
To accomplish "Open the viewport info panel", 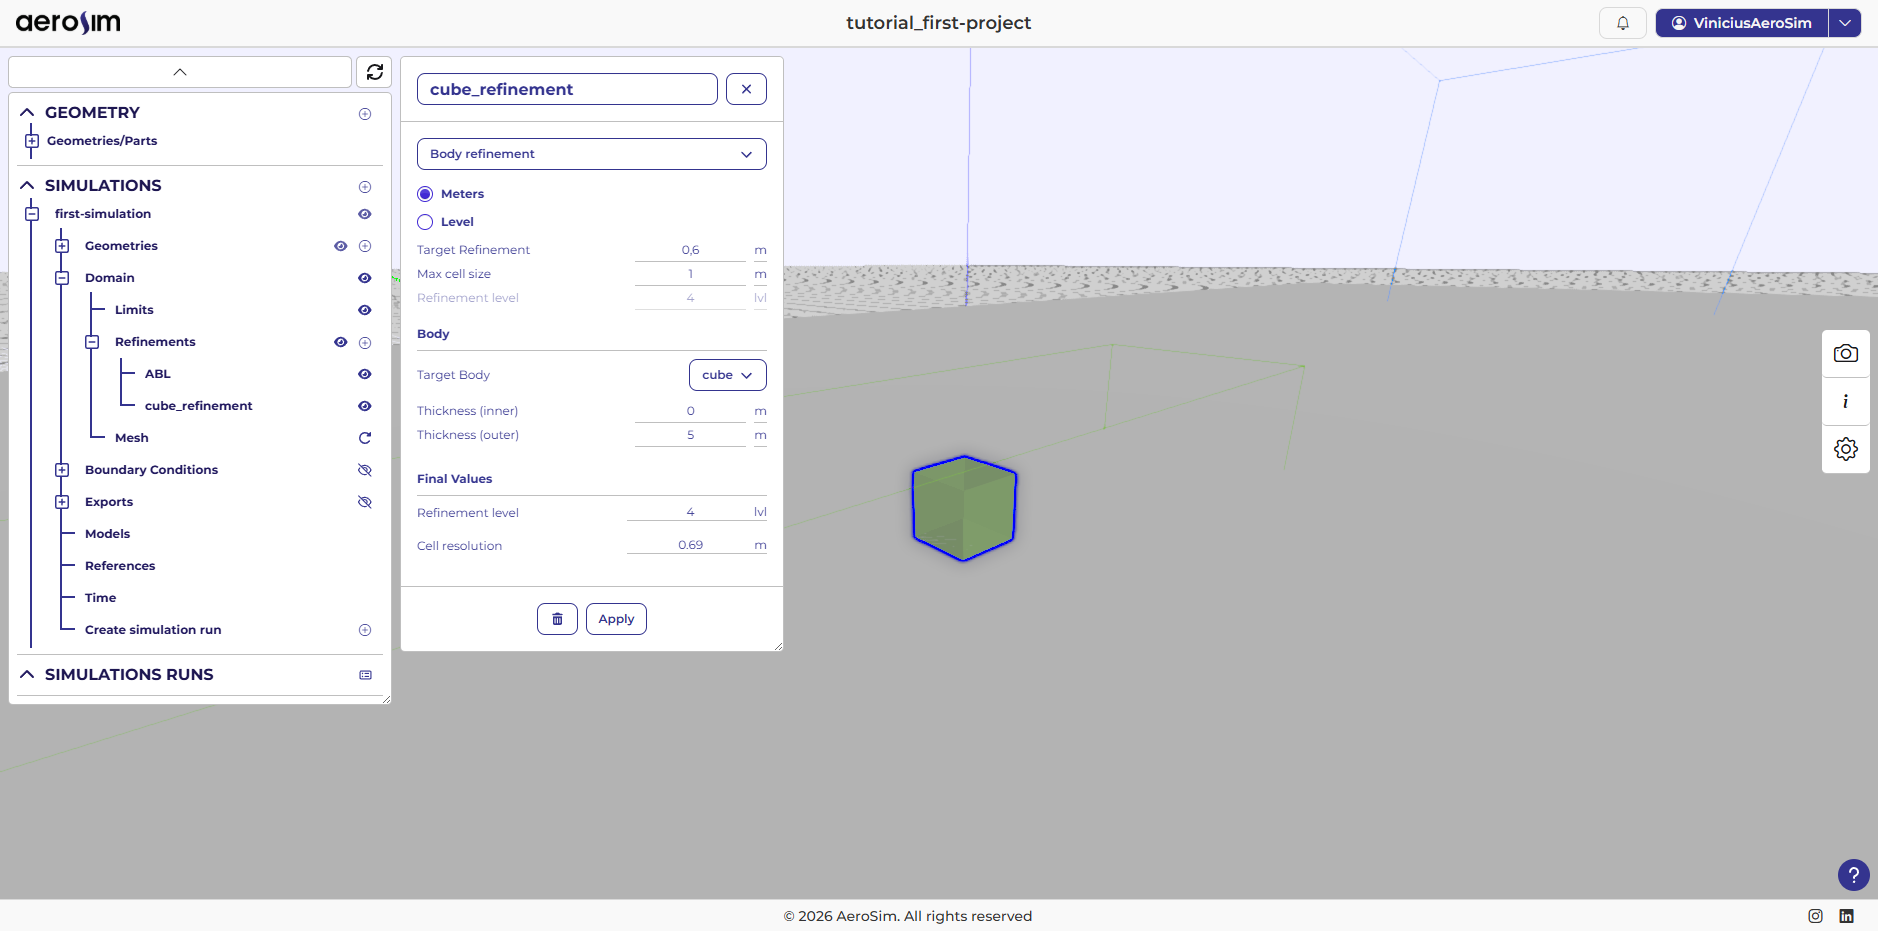I will point(1845,401).
